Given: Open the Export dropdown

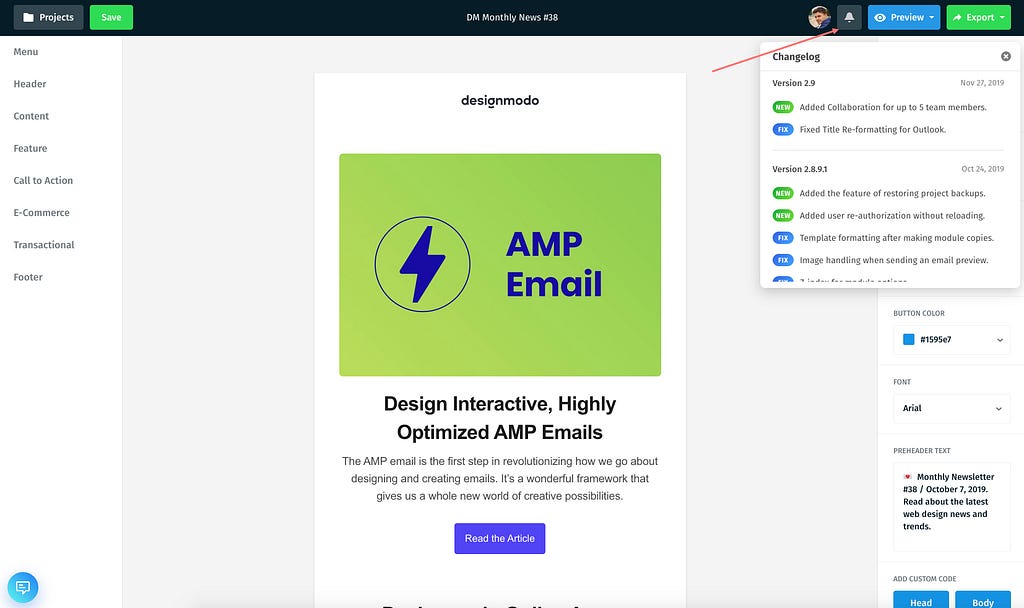Looking at the screenshot, I should point(978,18).
